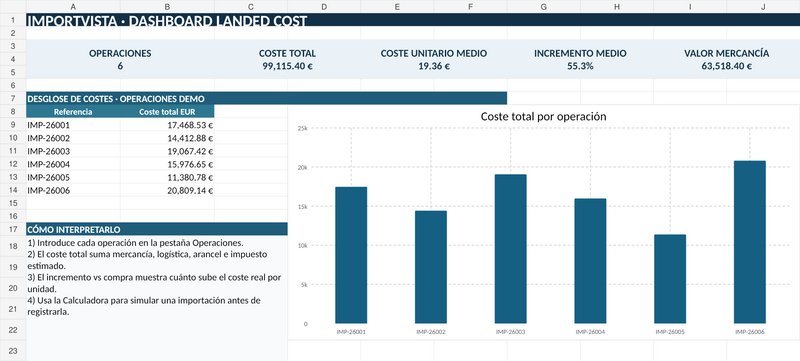Select column I header
The height and width of the screenshot is (361, 800).
(x=690, y=6)
